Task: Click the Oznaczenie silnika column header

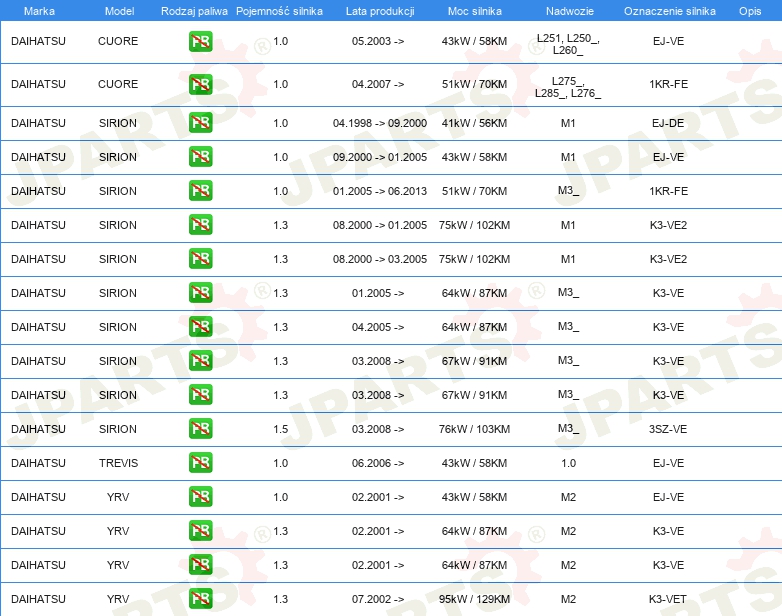Action: point(670,11)
